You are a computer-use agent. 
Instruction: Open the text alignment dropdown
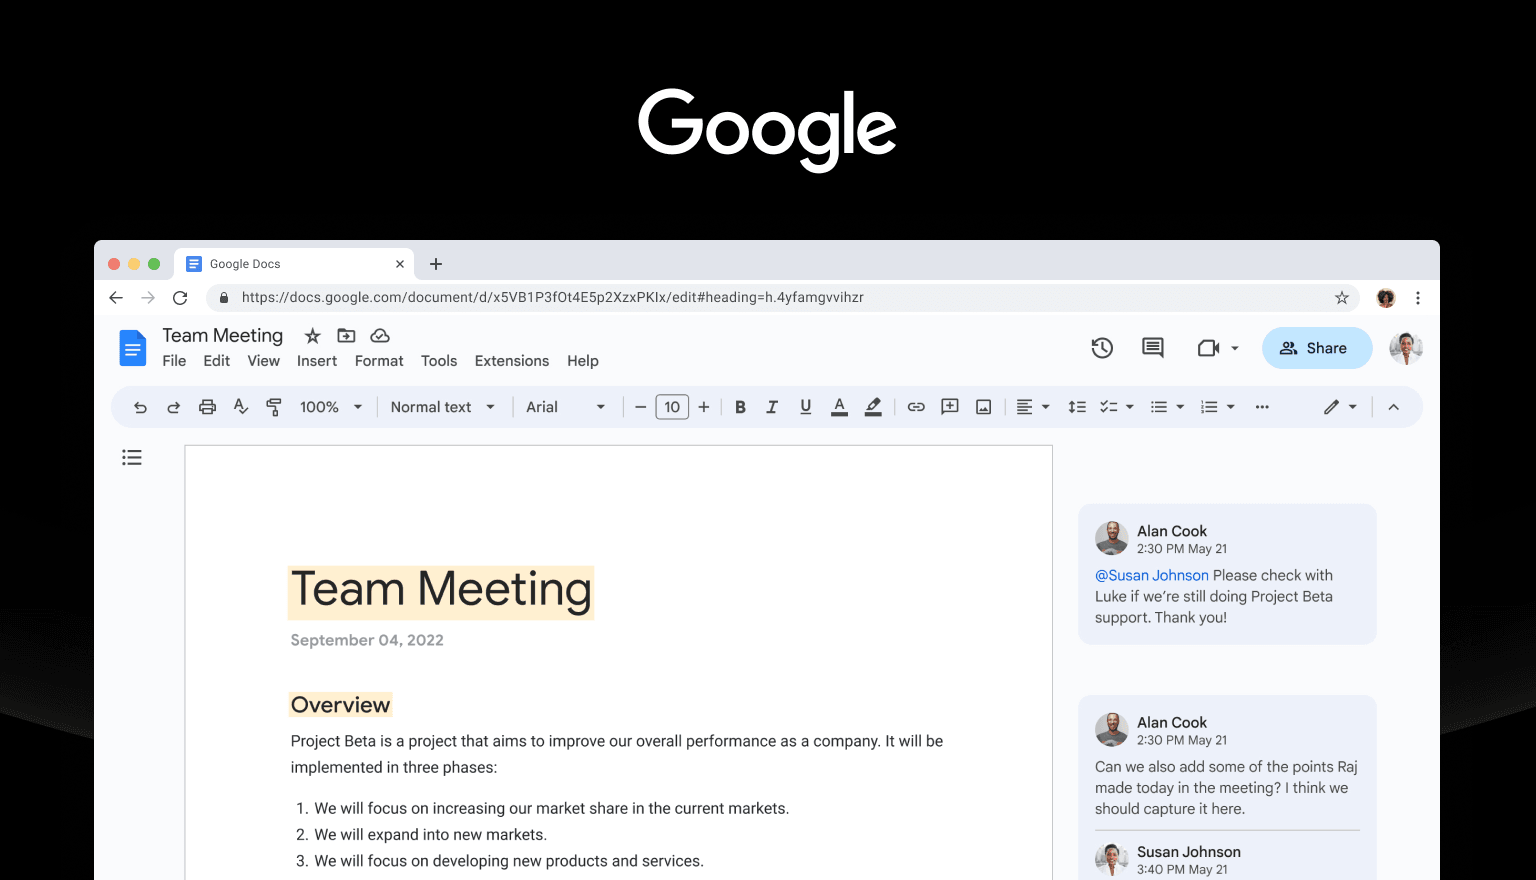1033,407
